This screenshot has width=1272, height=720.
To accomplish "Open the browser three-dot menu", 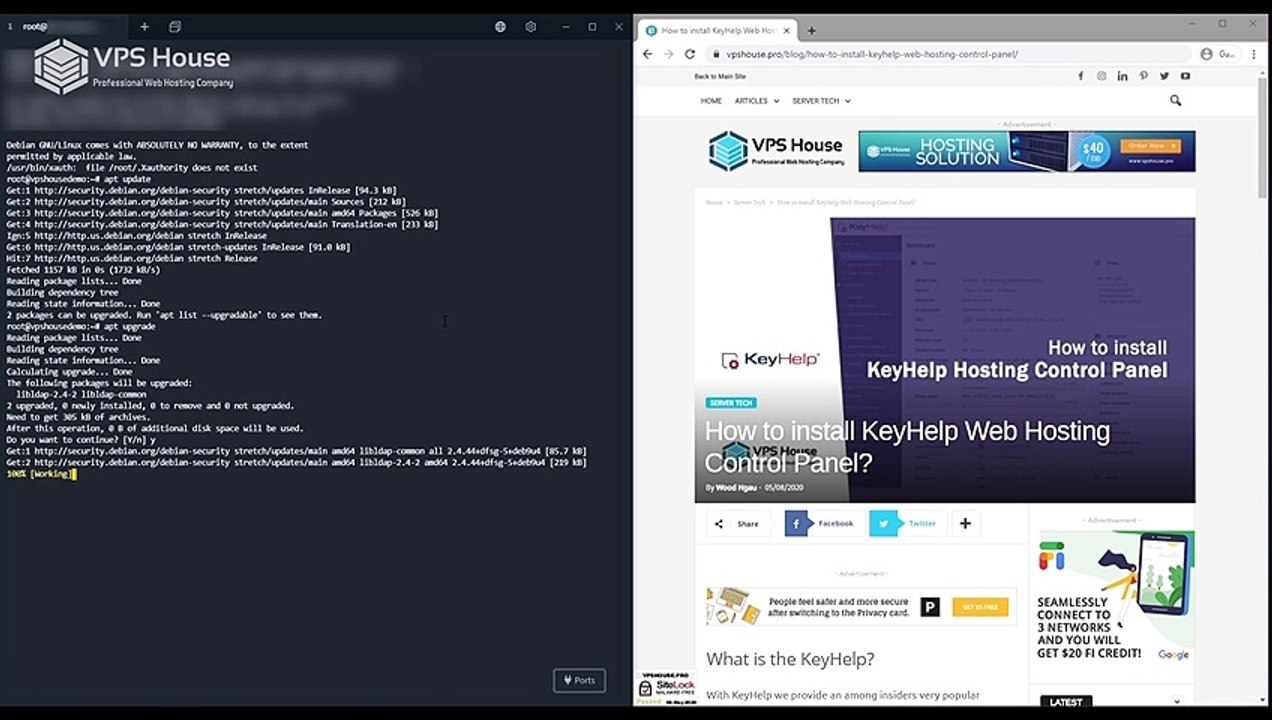I will tap(1253, 54).
